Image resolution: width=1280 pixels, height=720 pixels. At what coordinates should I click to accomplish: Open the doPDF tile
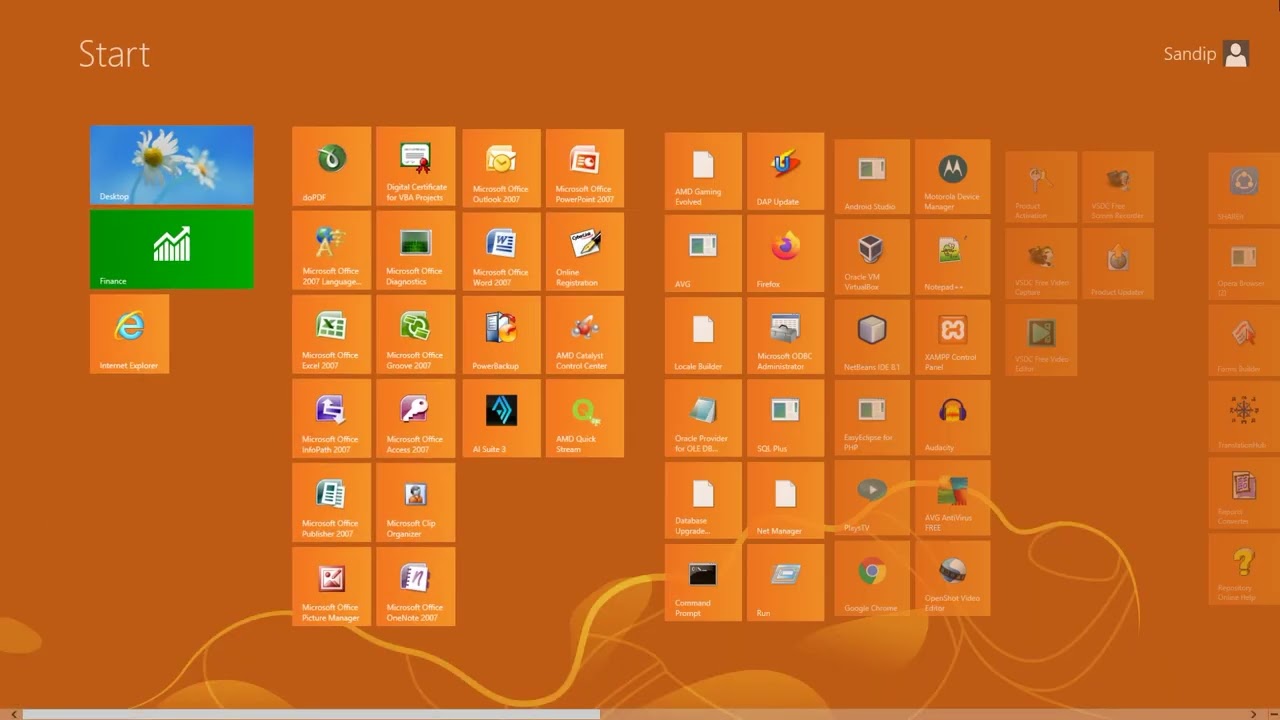tap(332, 167)
